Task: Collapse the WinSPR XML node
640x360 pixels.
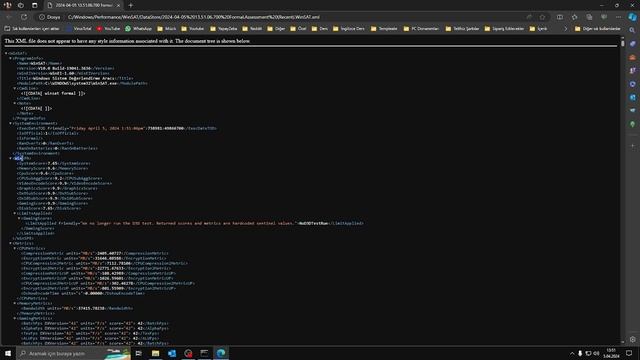Action: tap(10, 158)
